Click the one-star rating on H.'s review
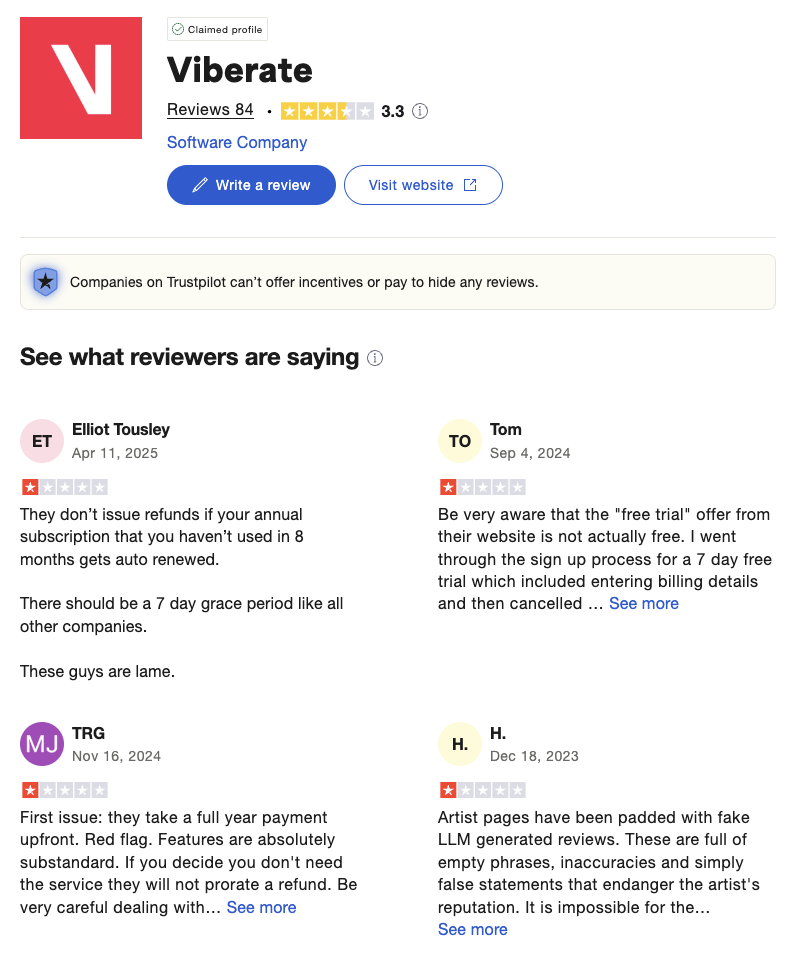The width and height of the screenshot is (797, 967). (x=483, y=791)
